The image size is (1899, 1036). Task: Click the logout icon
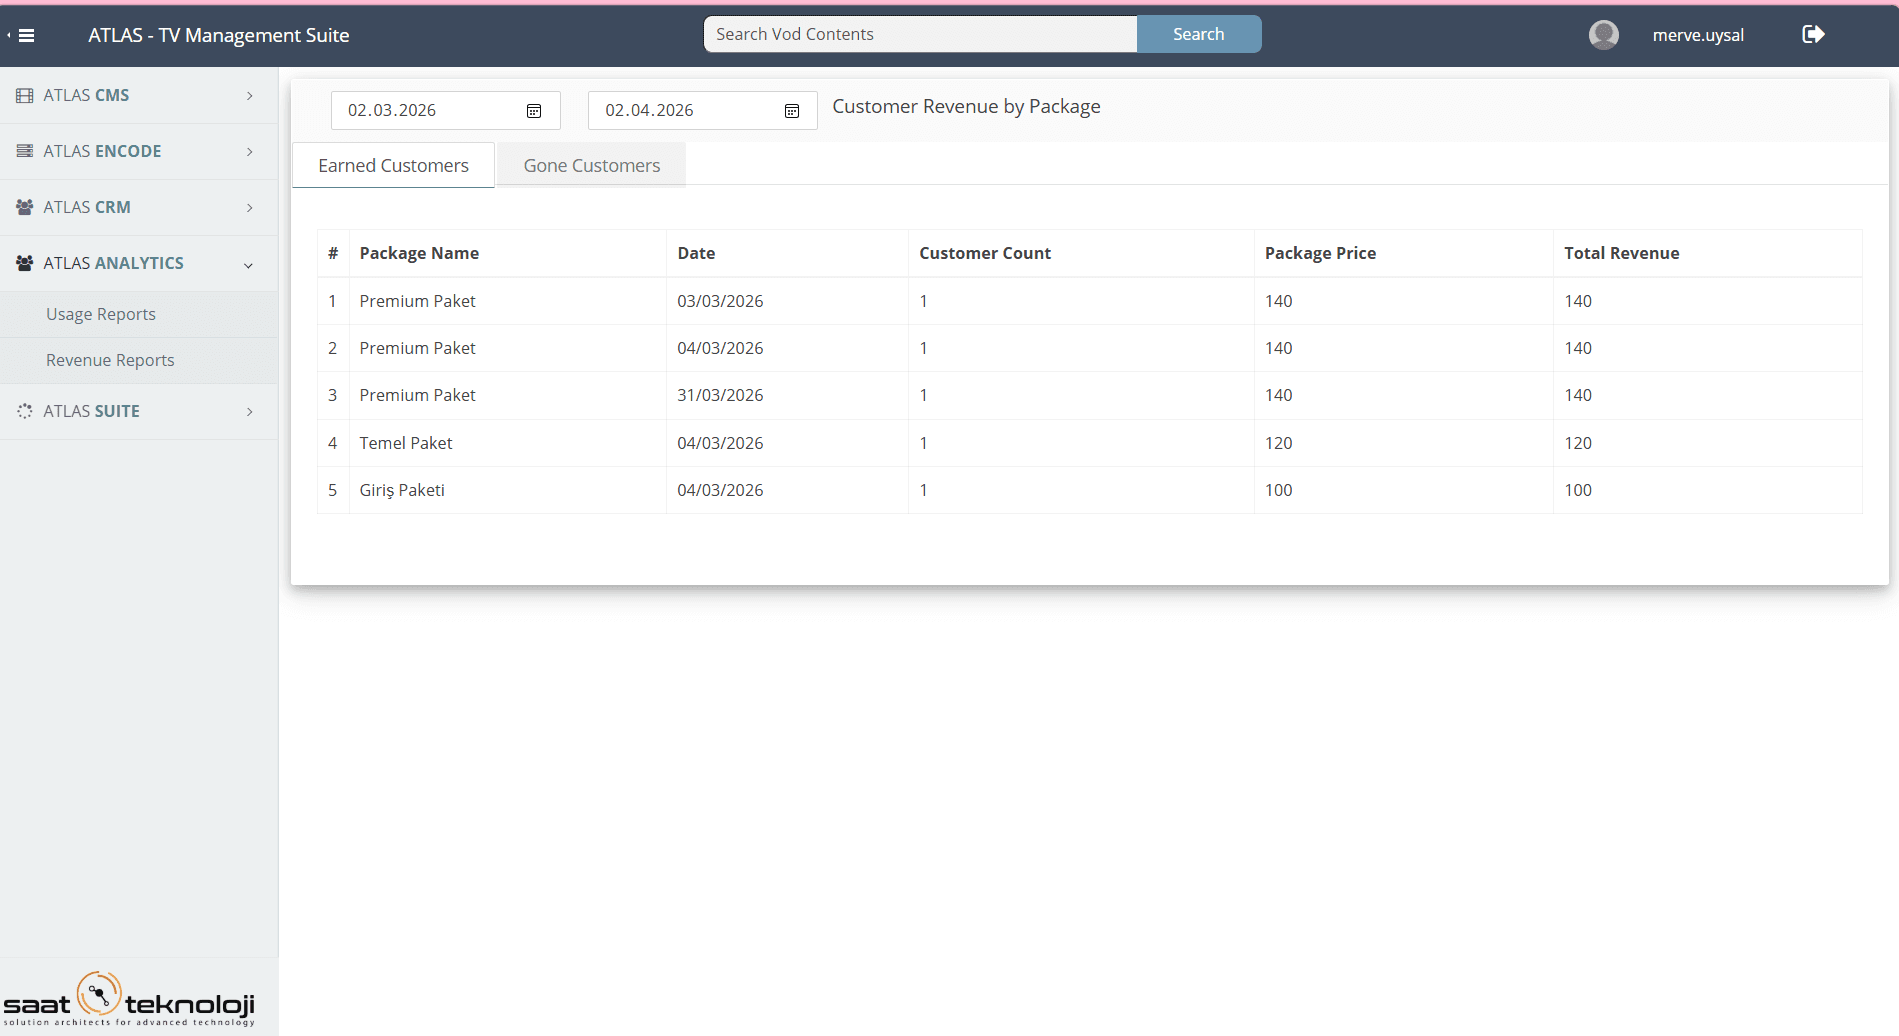[x=1814, y=34]
